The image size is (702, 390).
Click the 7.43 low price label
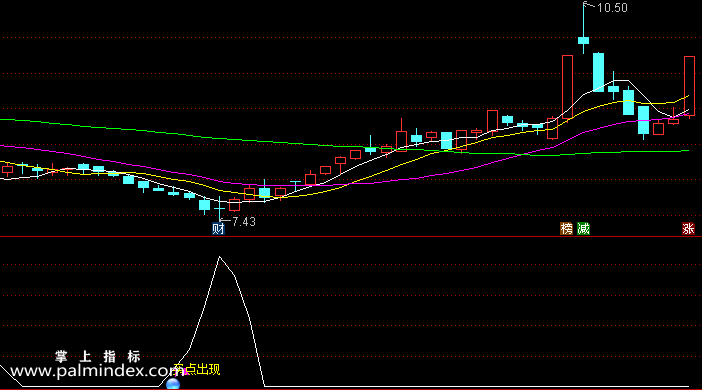click(244, 222)
